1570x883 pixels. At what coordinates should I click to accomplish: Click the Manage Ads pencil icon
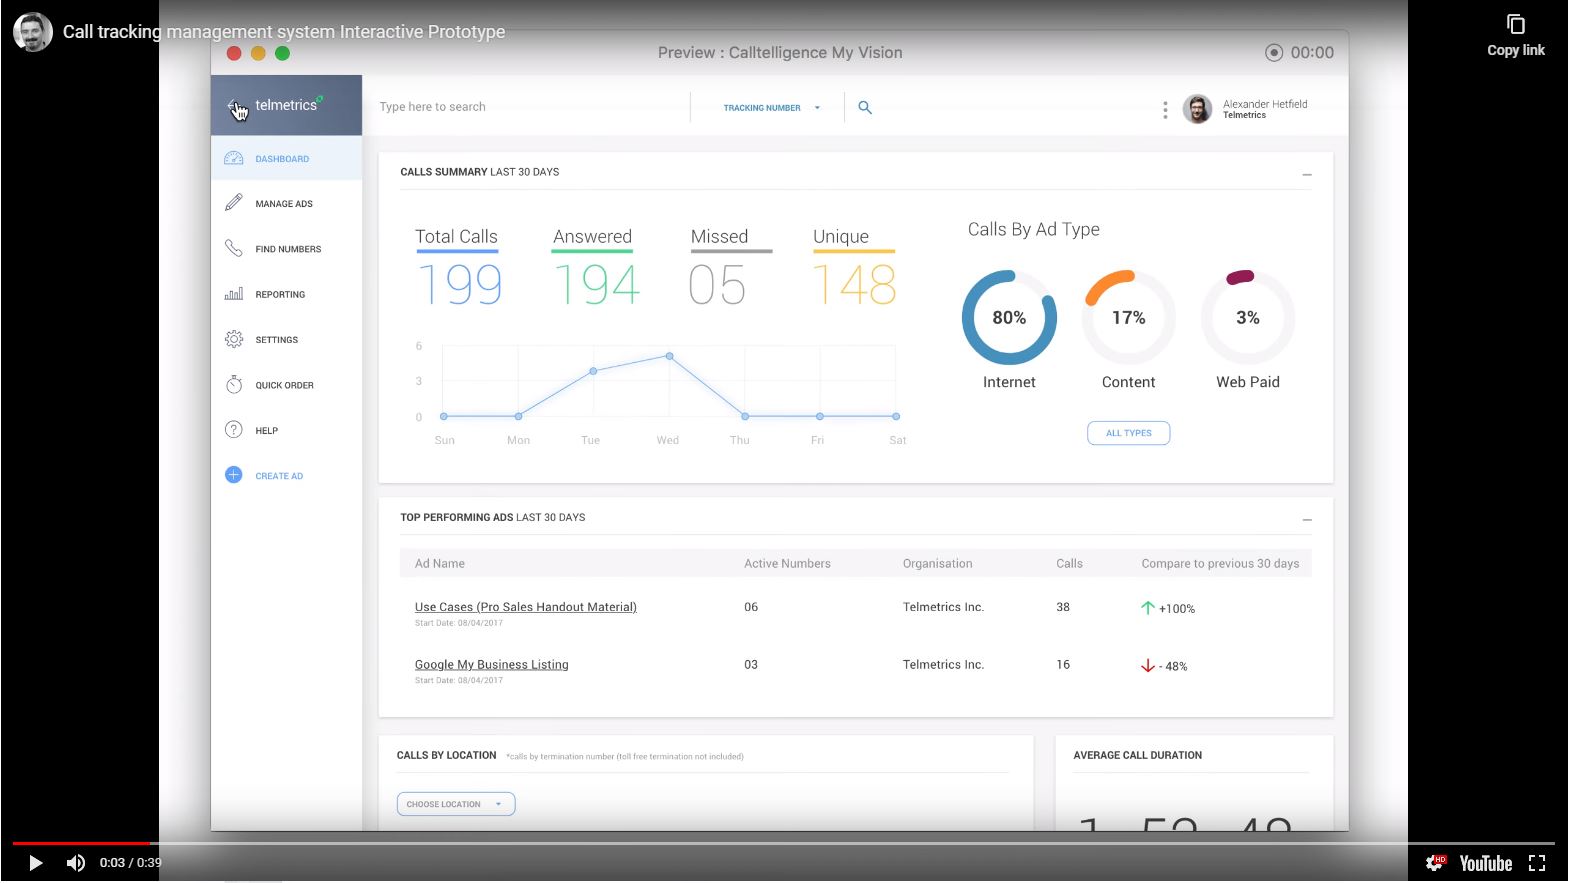[x=233, y=203]
